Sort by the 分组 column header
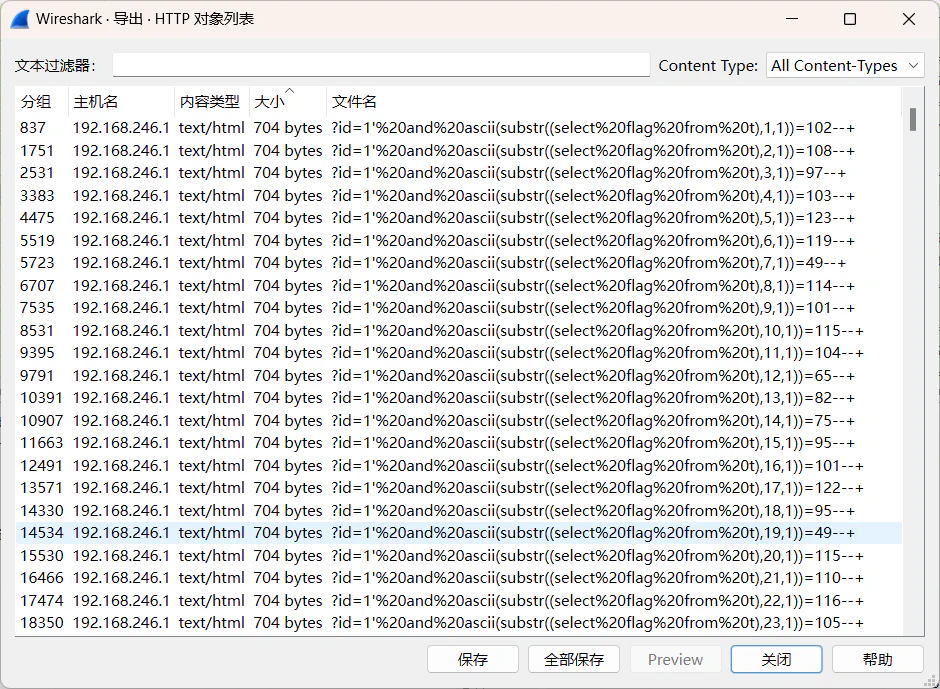The height and width of the screenshot is (689, 940). pos(42,101)
